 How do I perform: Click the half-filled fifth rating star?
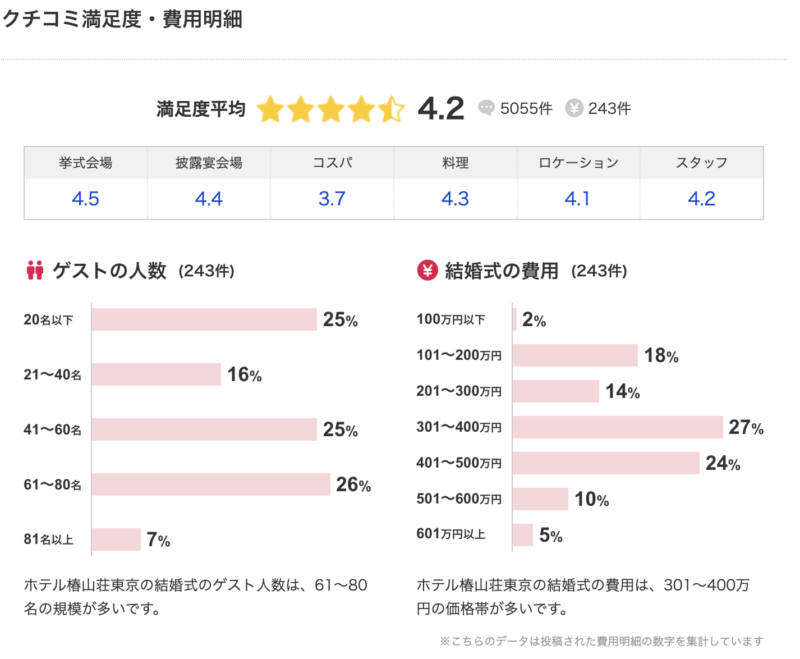tap(391, 109)
